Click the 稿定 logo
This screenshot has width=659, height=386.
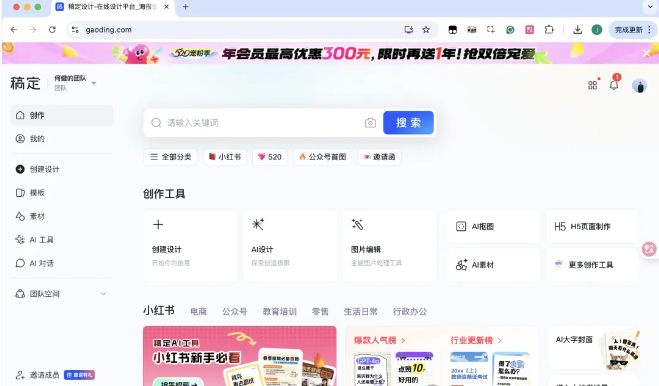click(25, 83)
